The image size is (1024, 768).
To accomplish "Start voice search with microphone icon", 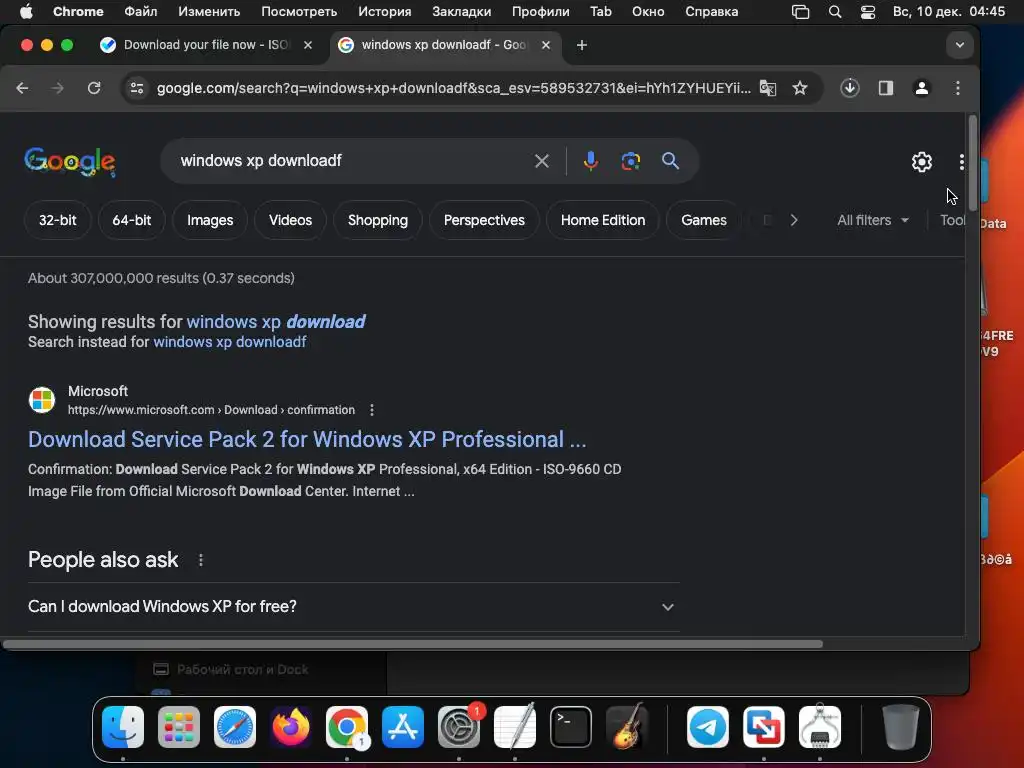I will click(590, 161).
